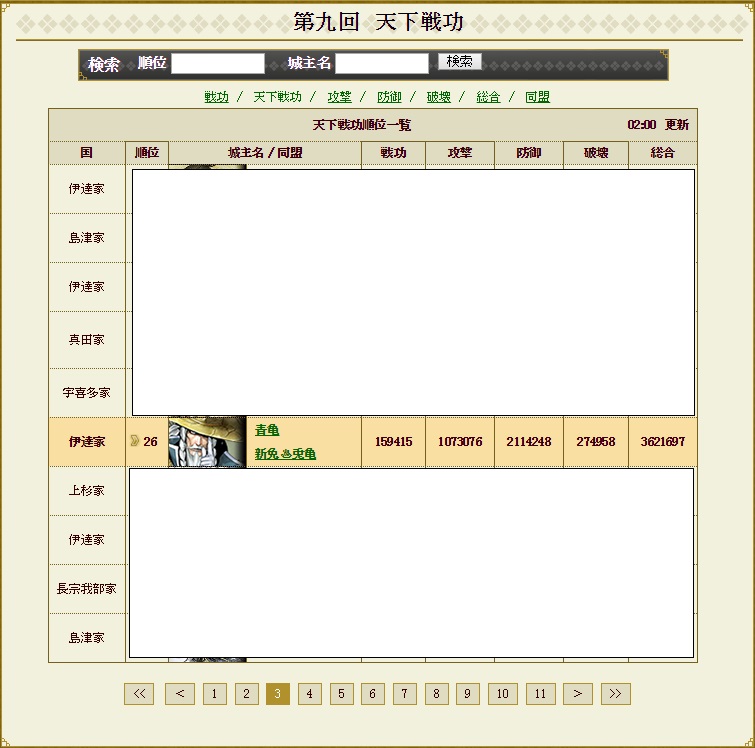This screenshot has height=748, width=755.
Task: Click the 長宗我部家 country cell
Action: (x=87, y=589)
